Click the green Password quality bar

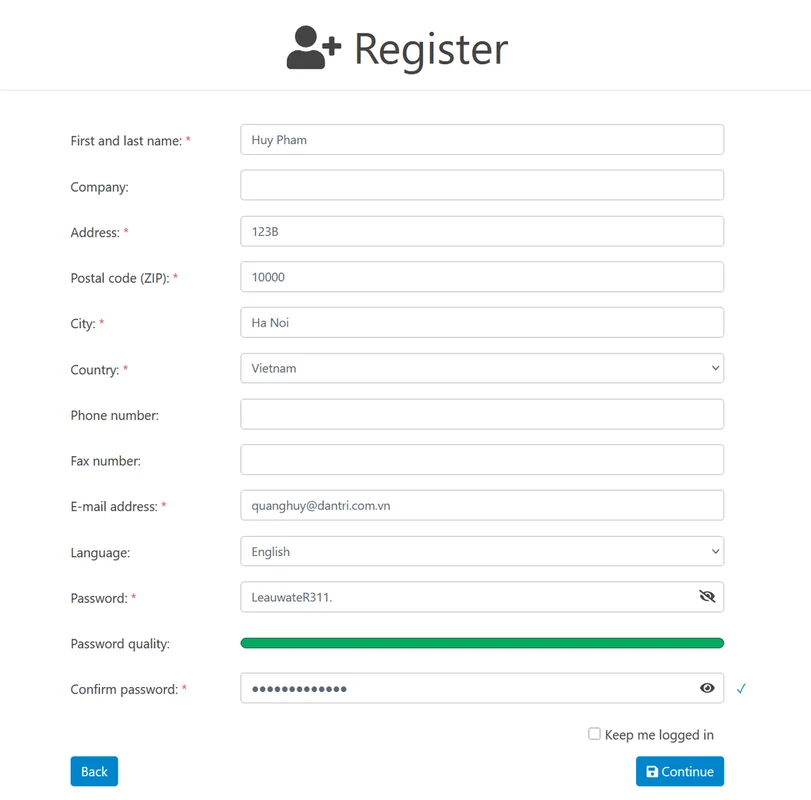point(482,642)
